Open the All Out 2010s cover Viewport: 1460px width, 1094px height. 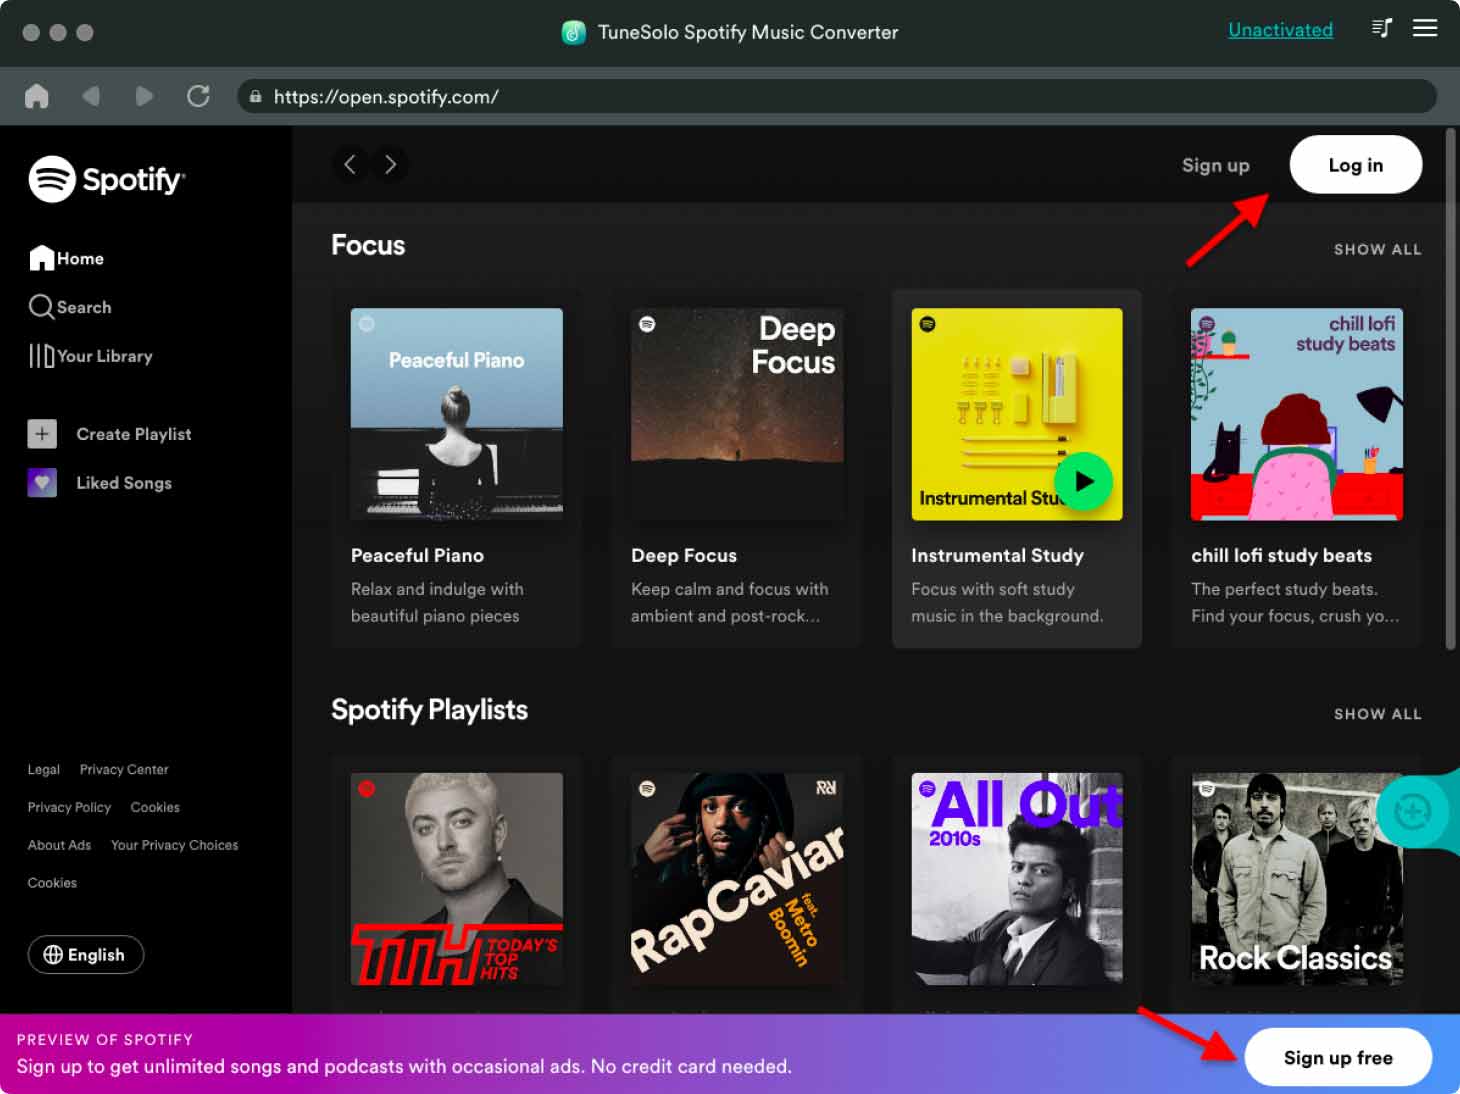[x=1016, y=879]
